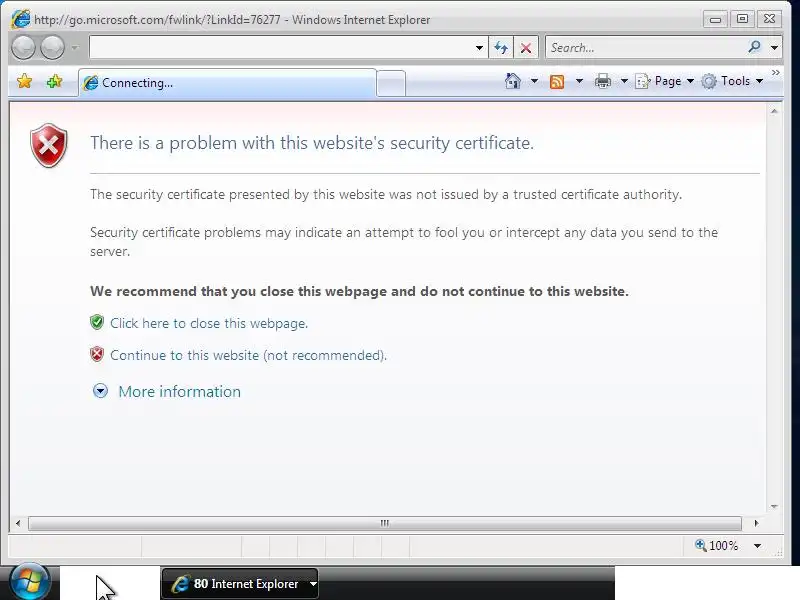
Task: Click the IE logo in title bar
Action: click(21, 19)
